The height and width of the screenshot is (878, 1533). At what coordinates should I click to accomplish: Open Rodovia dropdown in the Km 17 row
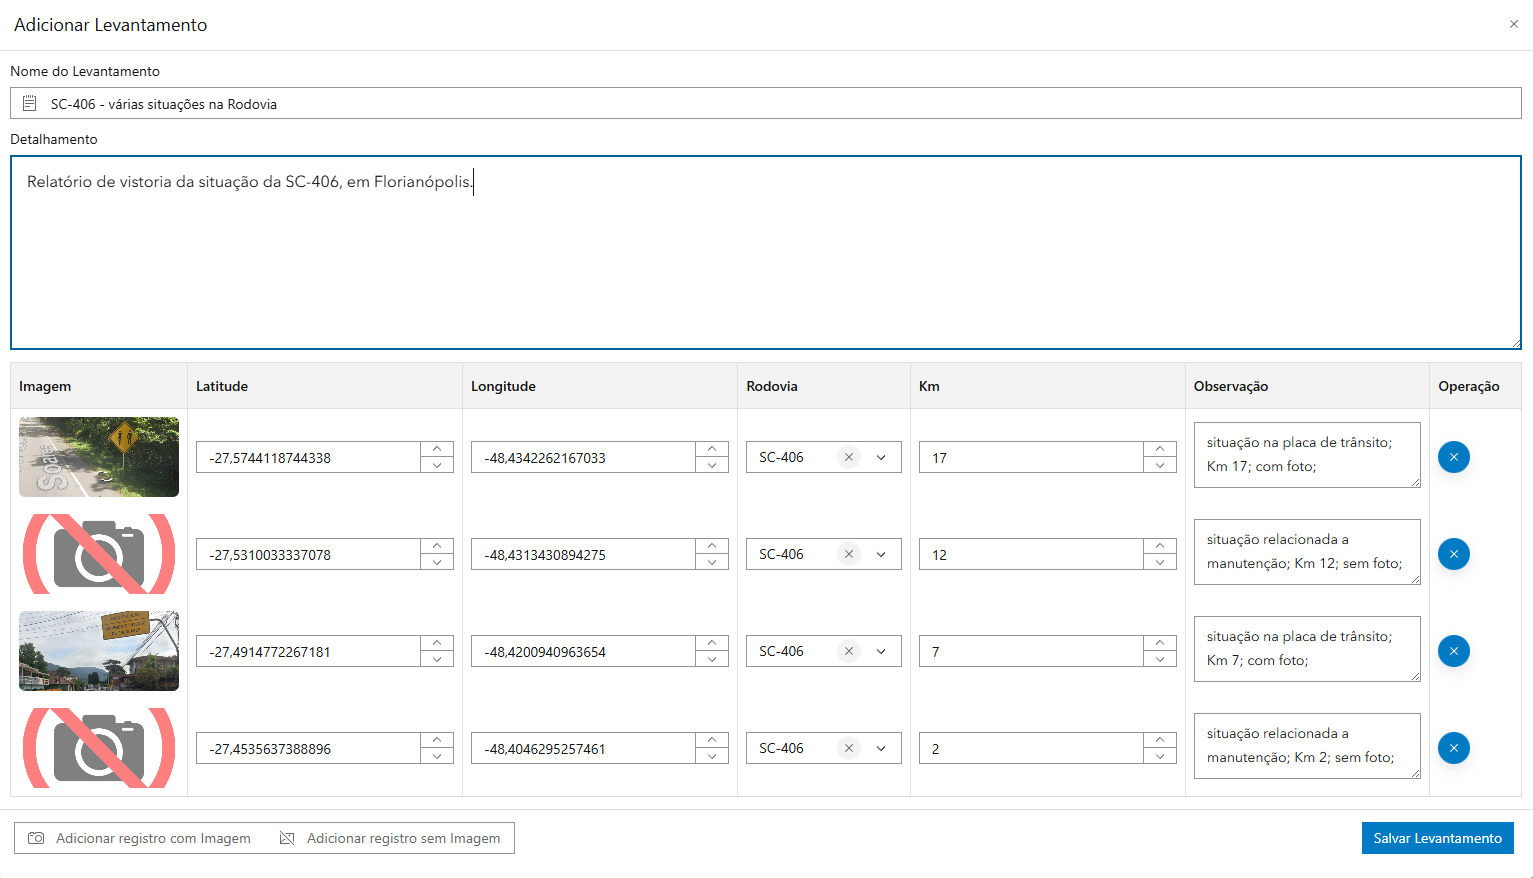(881, 457)
